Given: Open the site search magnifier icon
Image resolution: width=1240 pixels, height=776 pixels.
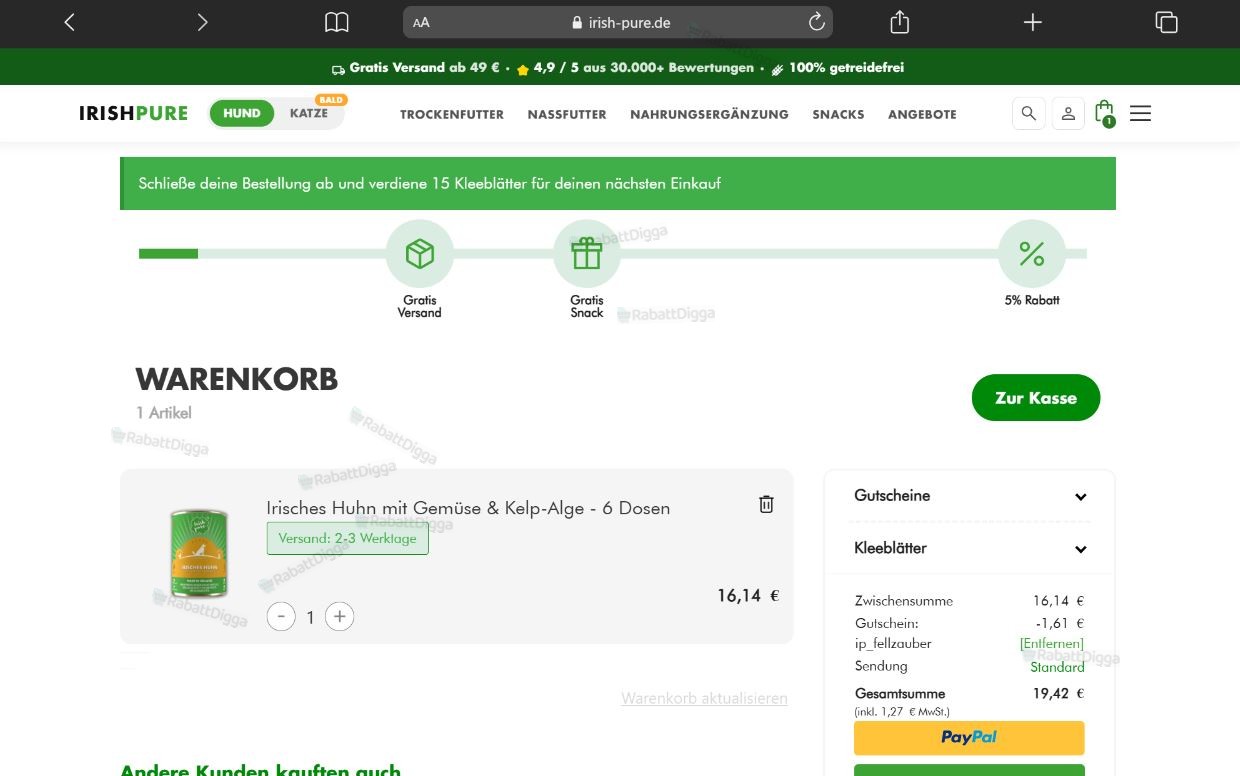Looking at the screenshot, I should click(1029, 114).
